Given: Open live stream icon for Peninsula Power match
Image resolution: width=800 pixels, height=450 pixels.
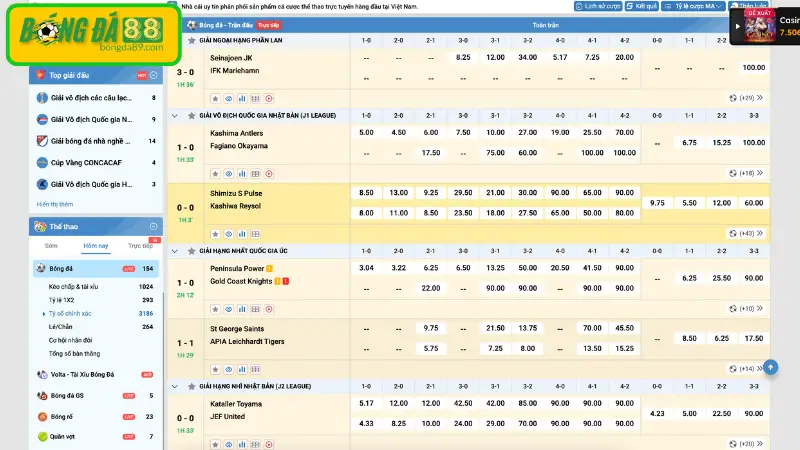Looking at the screenshot, I should (269, 309).
